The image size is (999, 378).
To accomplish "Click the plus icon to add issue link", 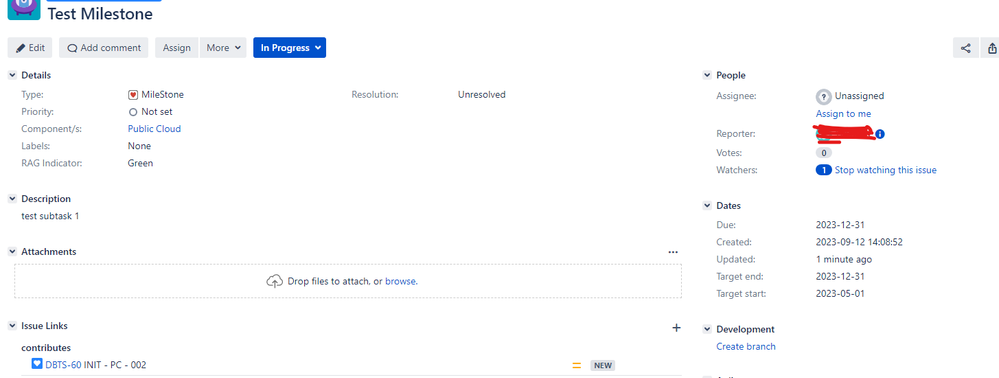I will (676, 328).
